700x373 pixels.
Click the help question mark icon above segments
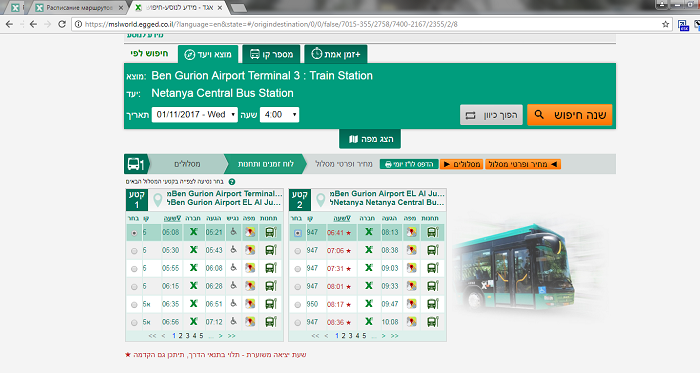(232, 182)
